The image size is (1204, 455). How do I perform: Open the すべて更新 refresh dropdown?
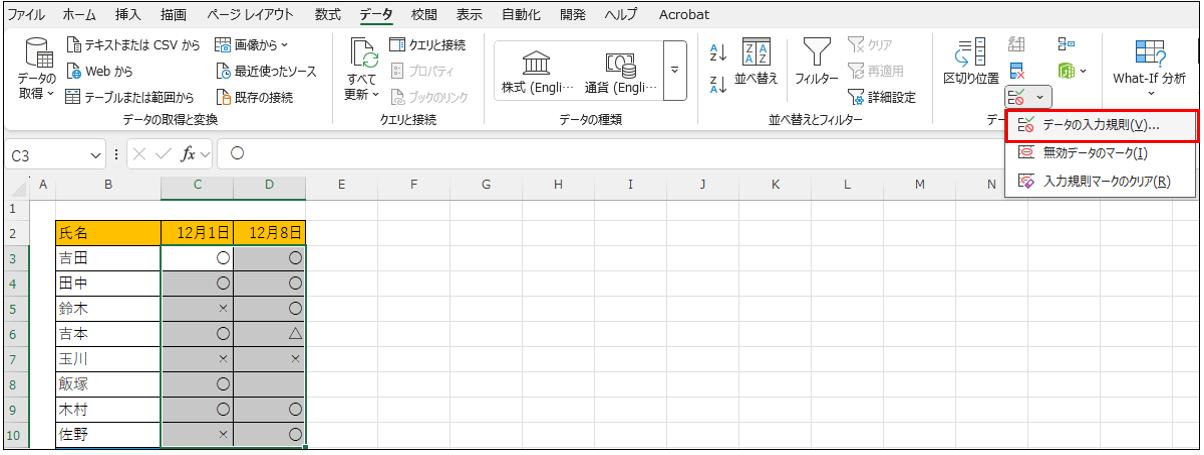361,94
